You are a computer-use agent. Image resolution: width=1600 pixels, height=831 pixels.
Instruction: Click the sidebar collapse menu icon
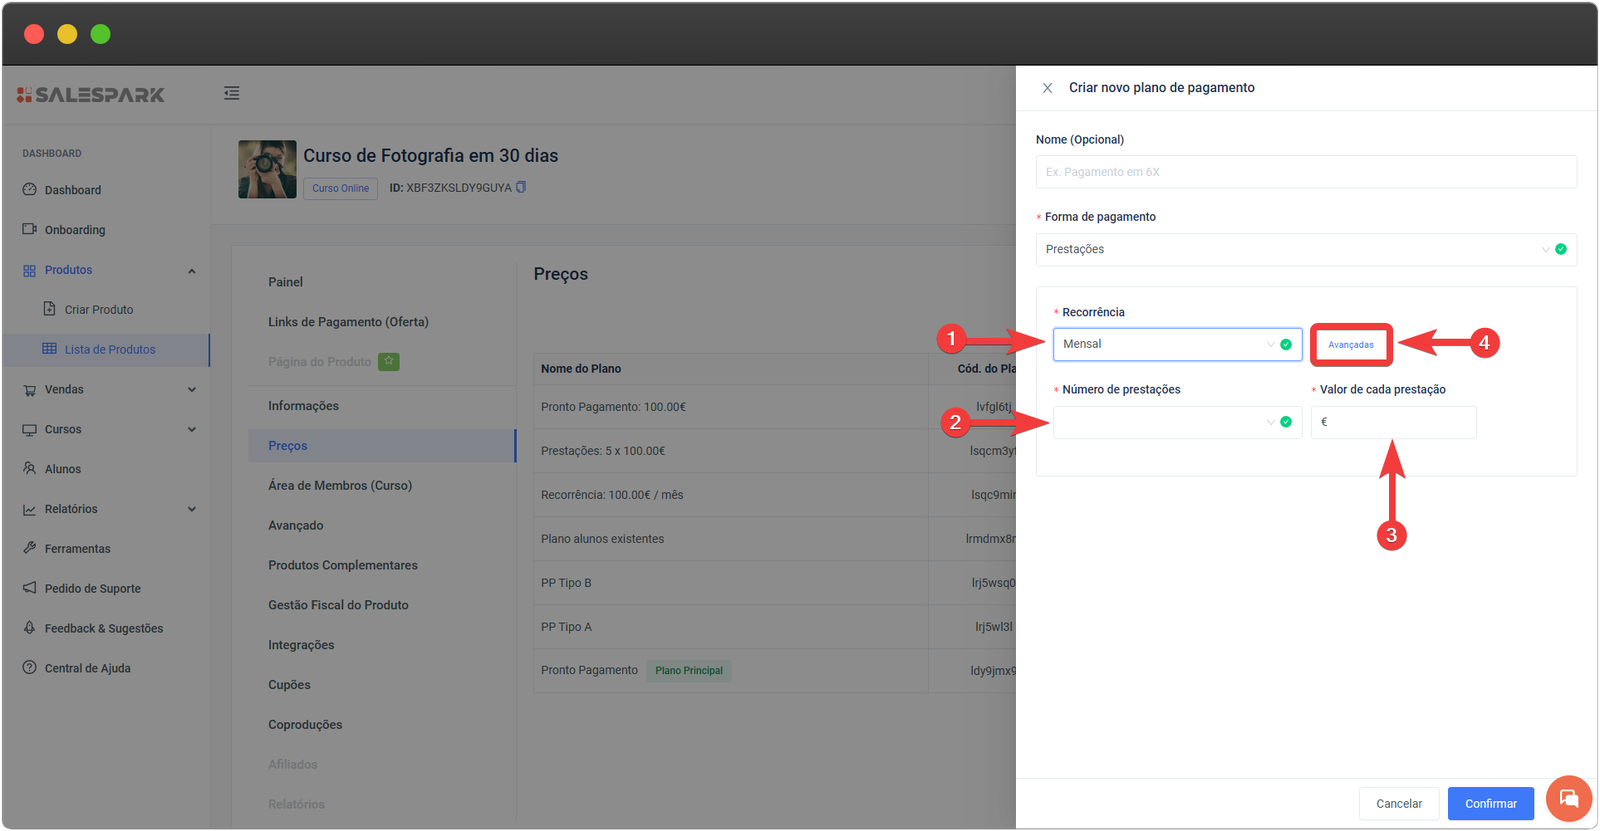231,93
